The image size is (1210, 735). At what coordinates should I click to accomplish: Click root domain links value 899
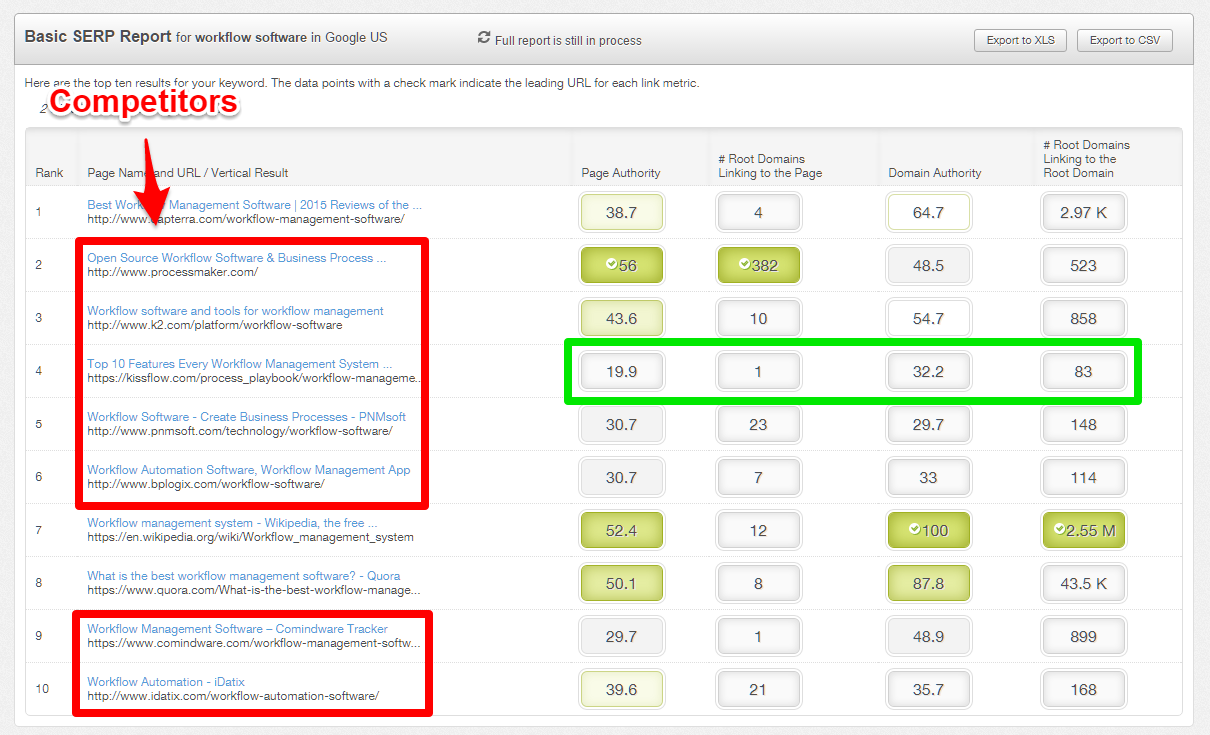click(1083, 637)
